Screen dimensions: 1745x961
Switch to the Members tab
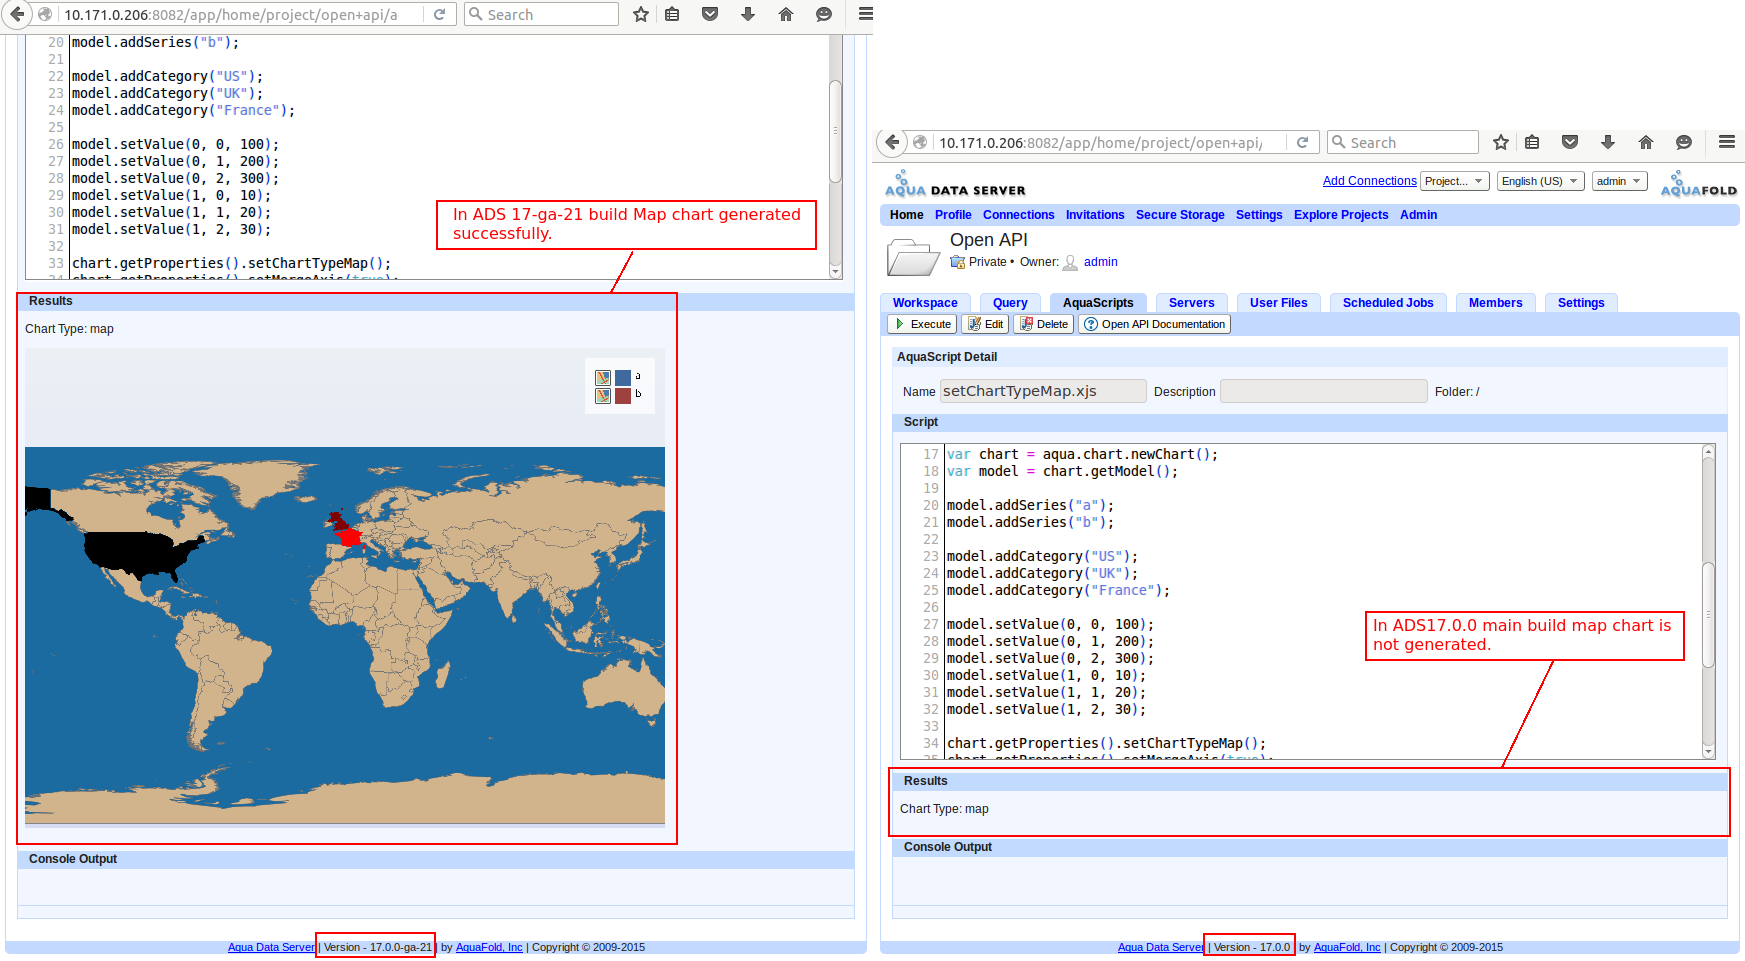click(x=1495, y=303)
